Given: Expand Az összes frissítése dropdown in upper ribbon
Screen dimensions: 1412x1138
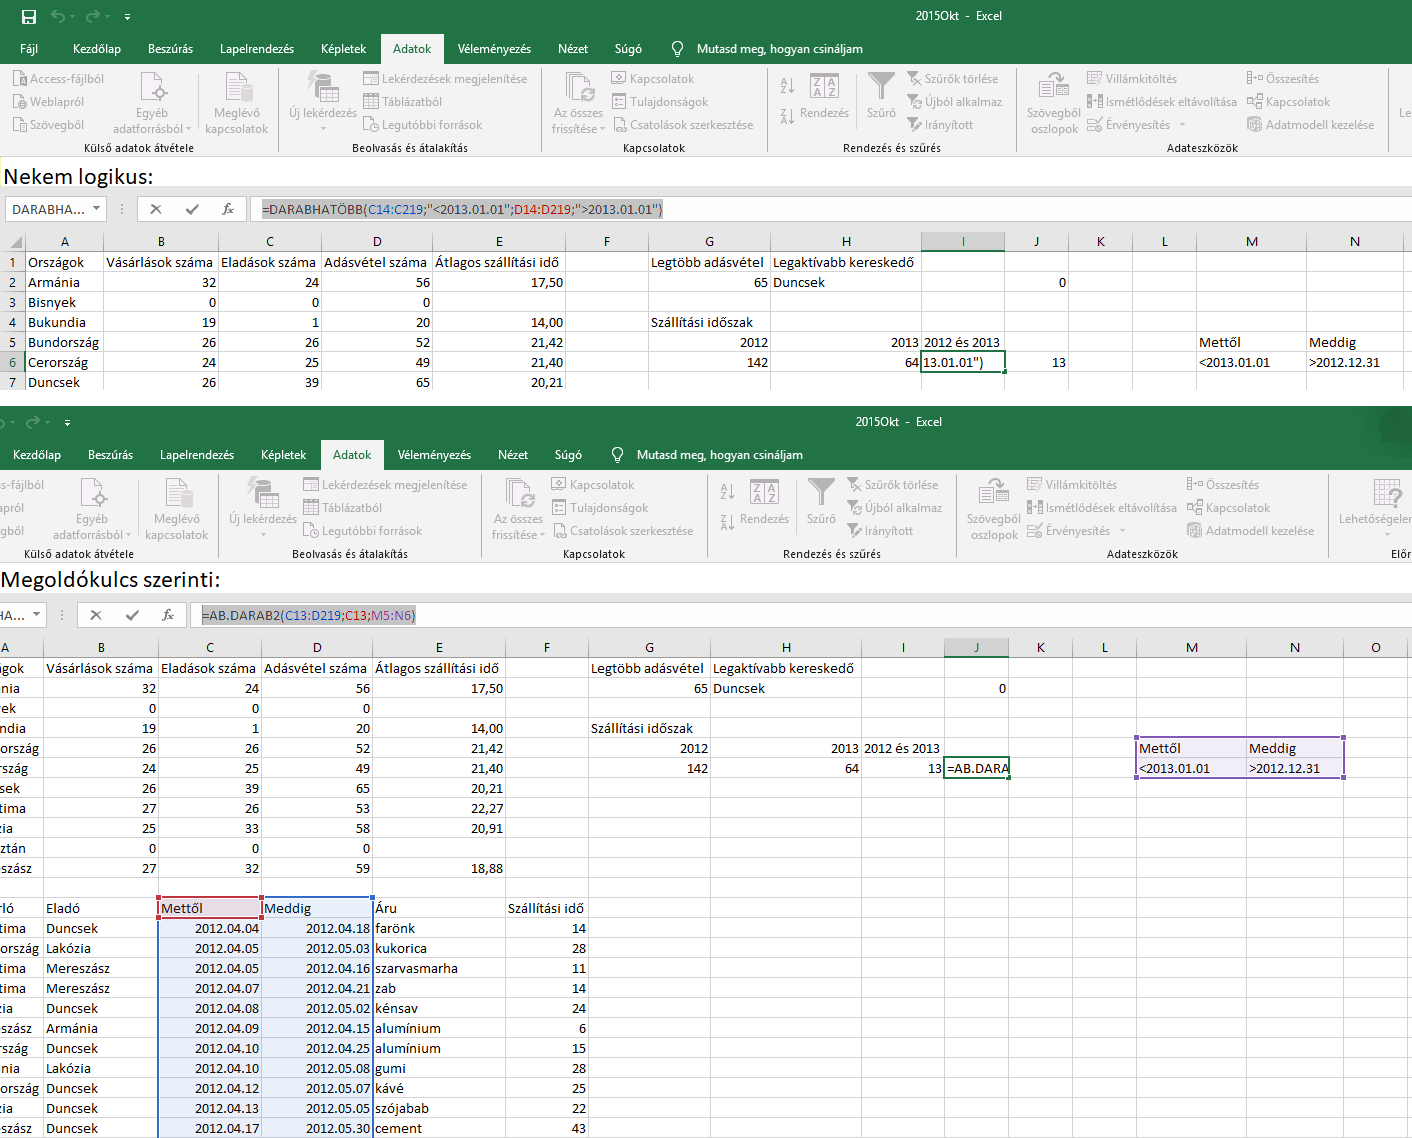Looking at the screenshot, I should (602, 129).
